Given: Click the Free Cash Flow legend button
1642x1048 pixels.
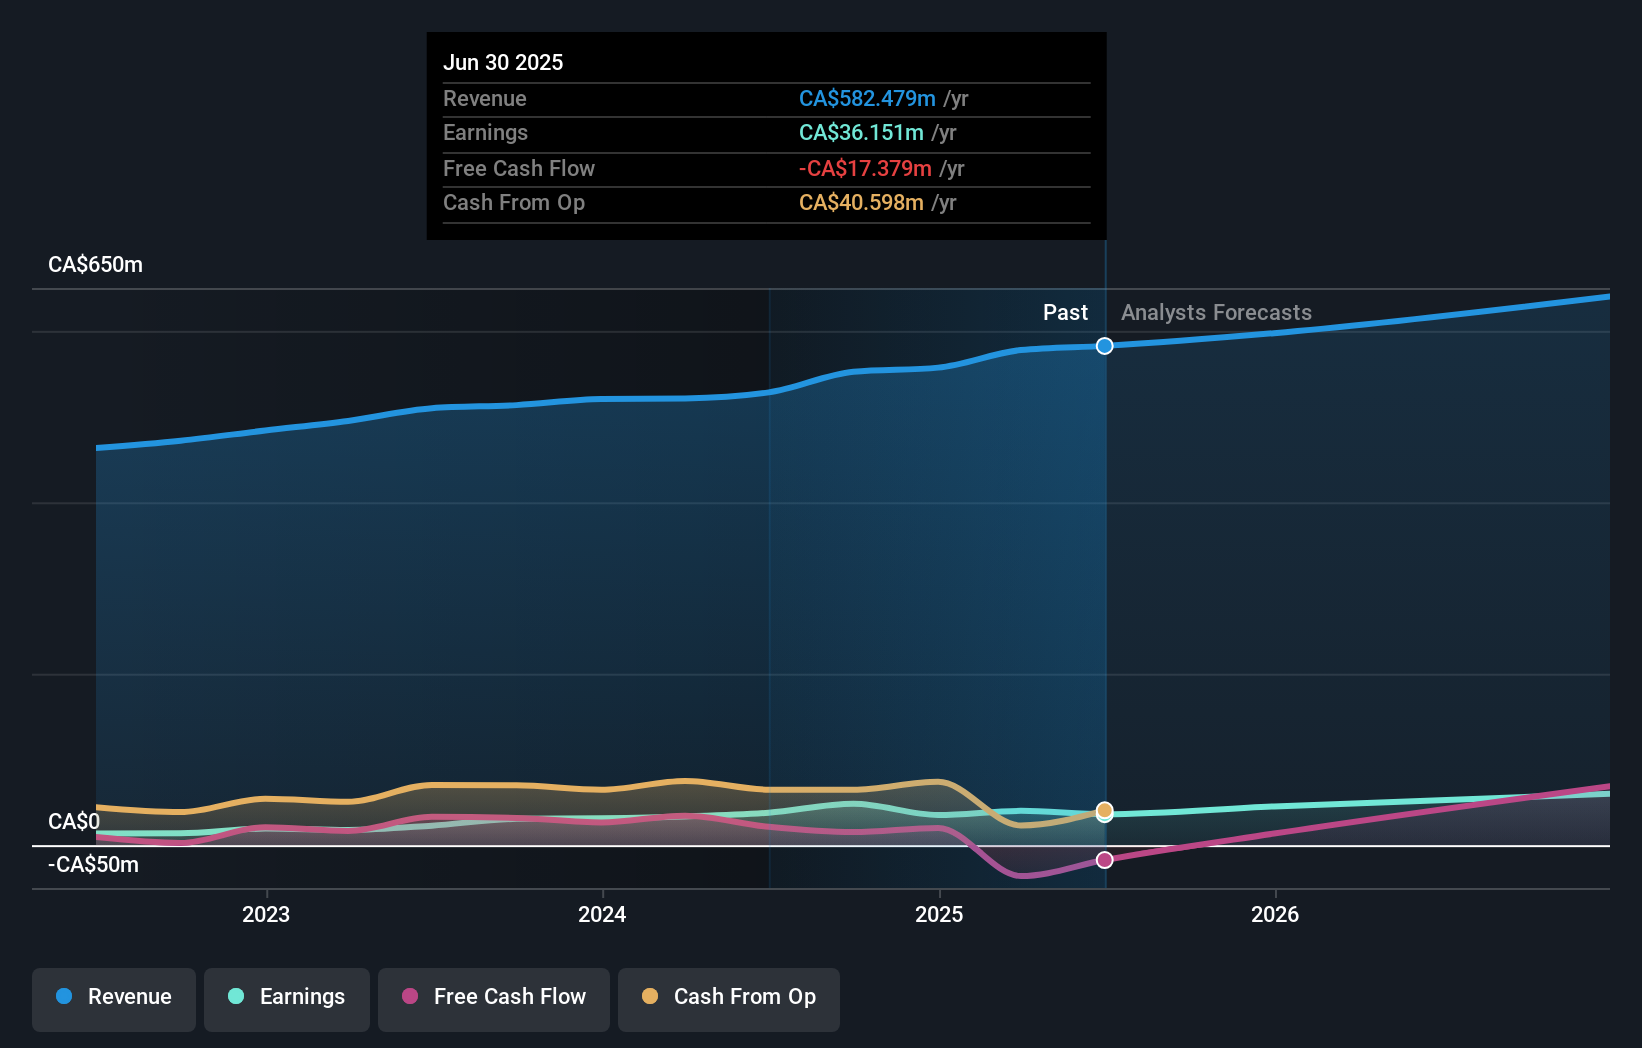Looking at the screenshot, I should [493, 999].
